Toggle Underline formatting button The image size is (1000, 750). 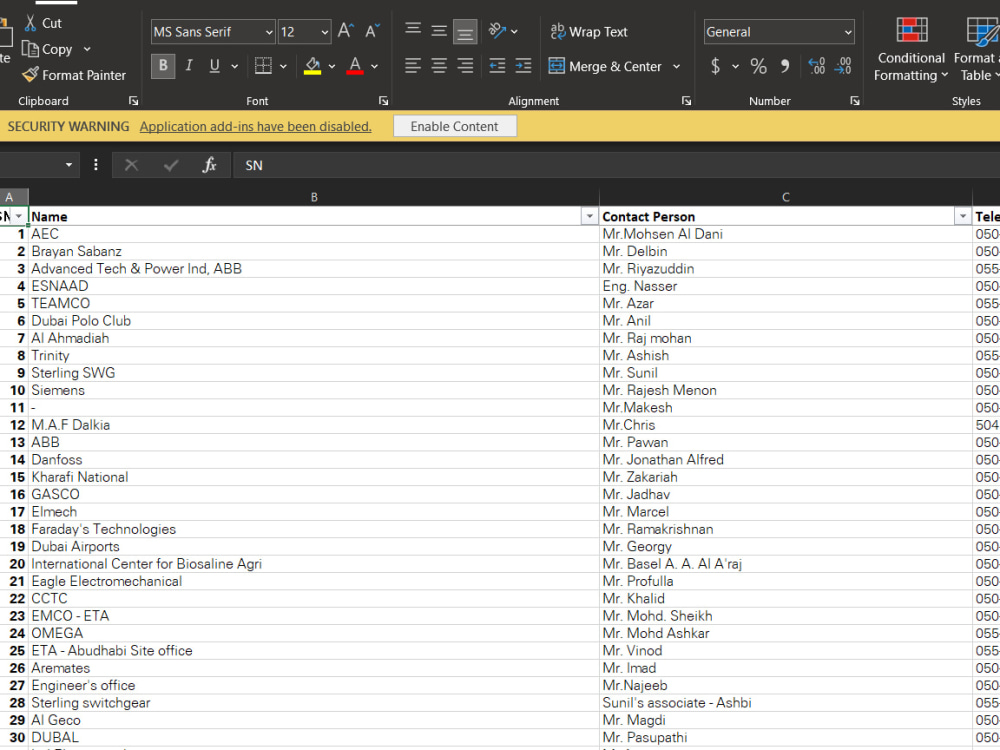click(x=214, y=66)
